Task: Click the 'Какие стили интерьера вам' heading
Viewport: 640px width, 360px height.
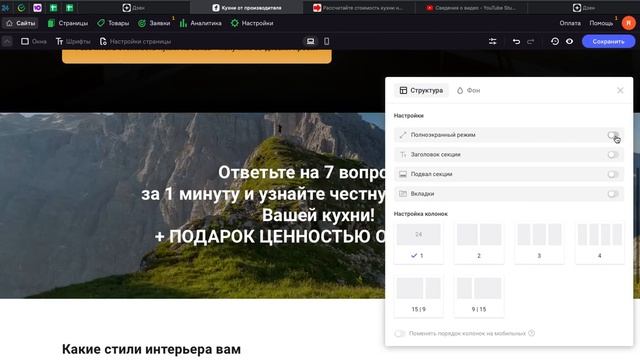Action: [151, 349]
